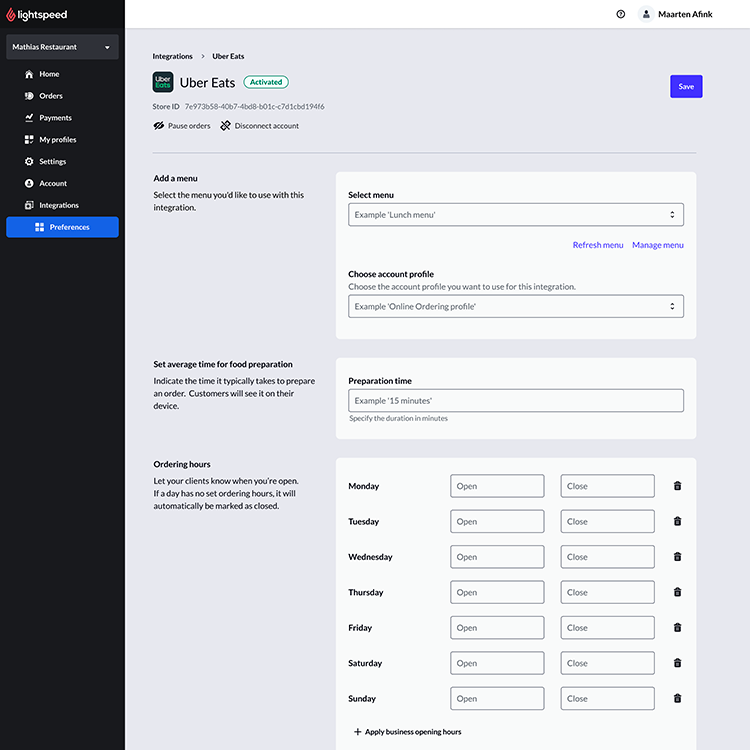Screen dimensions: 750x750
Task: Click the Lightspeed flame logo
Action: coord(11,15)
